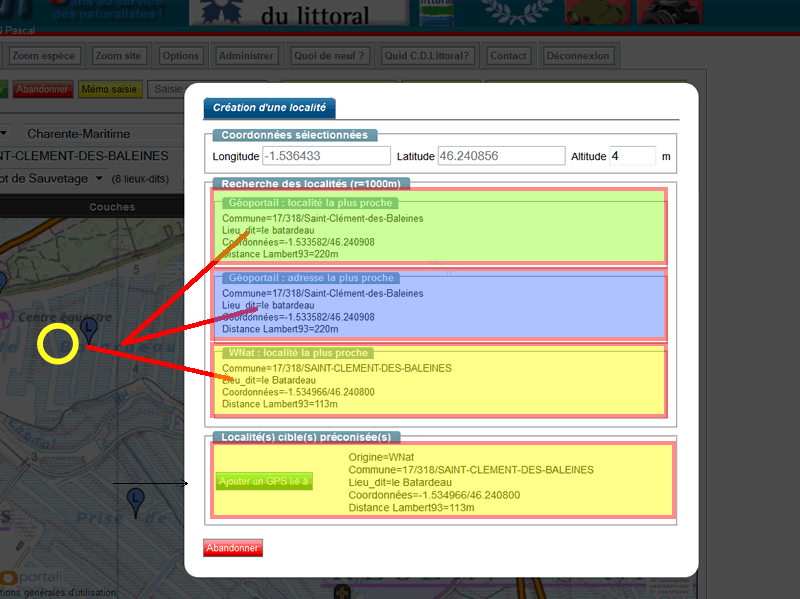This screenshot has width=800, height=599.
Task: Click the Latitude input field
Action: tap(502, 156)
